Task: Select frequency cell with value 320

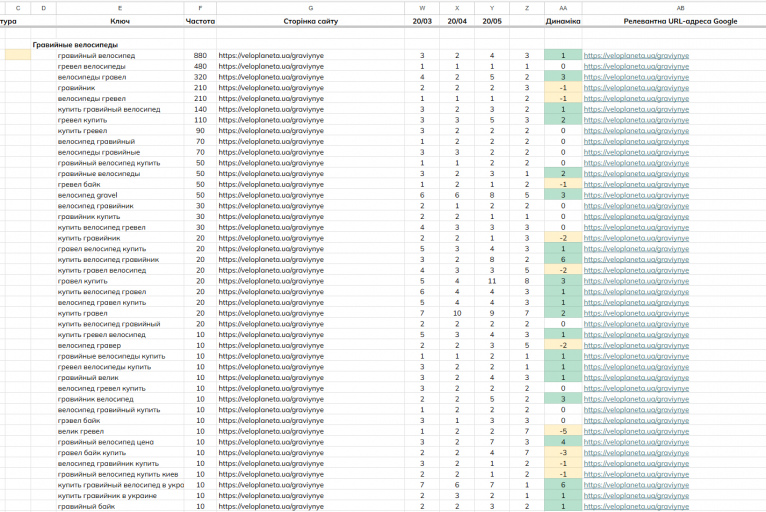Action: [200, 77]
